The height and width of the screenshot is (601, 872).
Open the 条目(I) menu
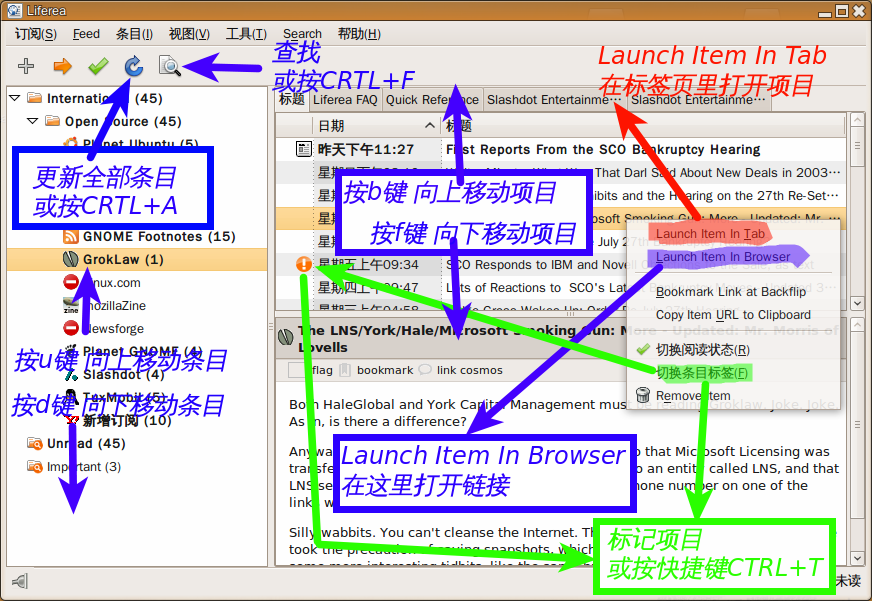pyautogui.click(x=134, y=34)
